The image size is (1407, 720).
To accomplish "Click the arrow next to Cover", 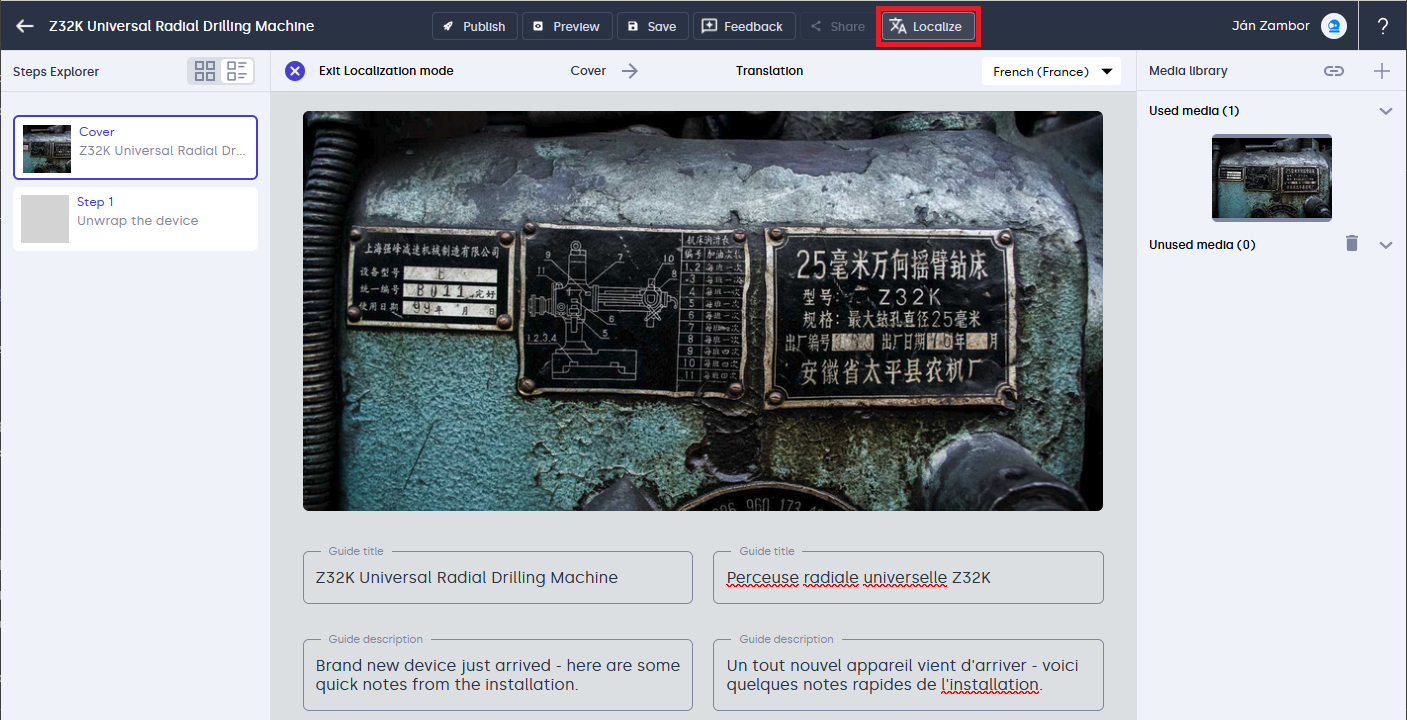I will (629, 71).
